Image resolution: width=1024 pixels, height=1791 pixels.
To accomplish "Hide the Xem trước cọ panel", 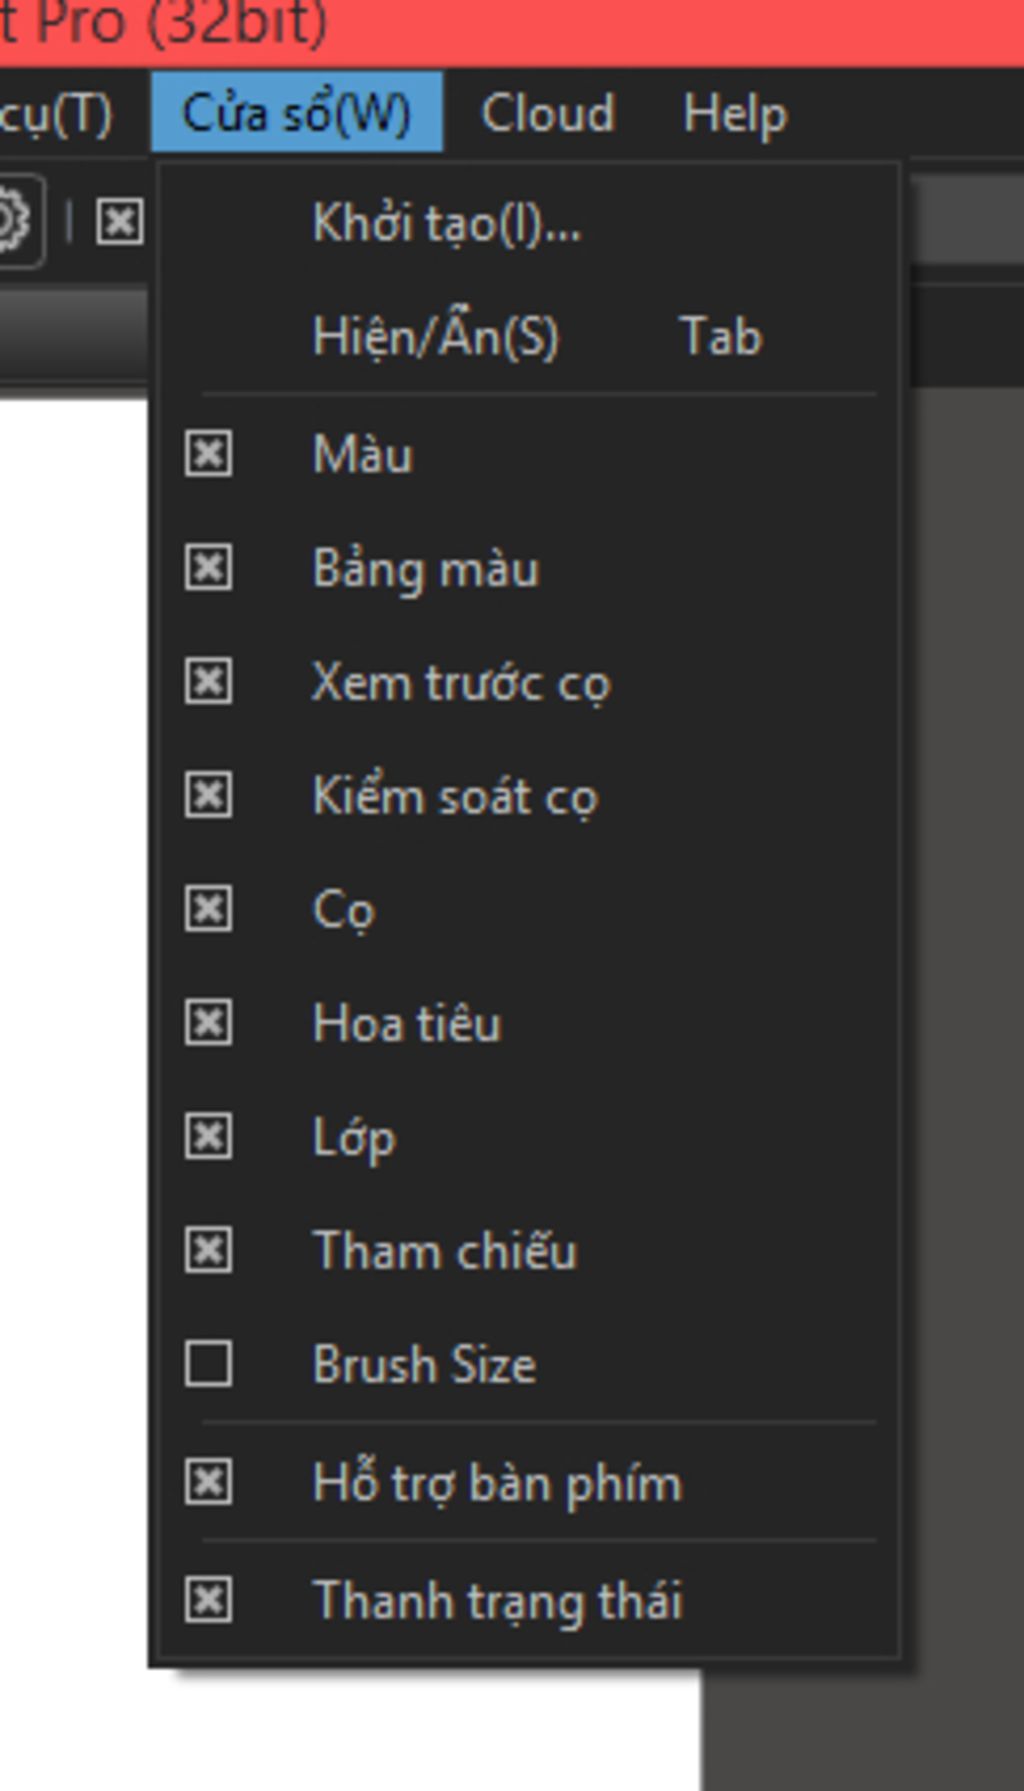I will click(208, 682).
